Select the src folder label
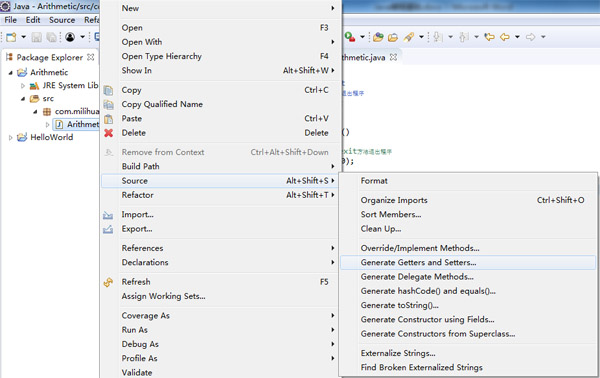This screenshot has height=378, width=600. 48,99
